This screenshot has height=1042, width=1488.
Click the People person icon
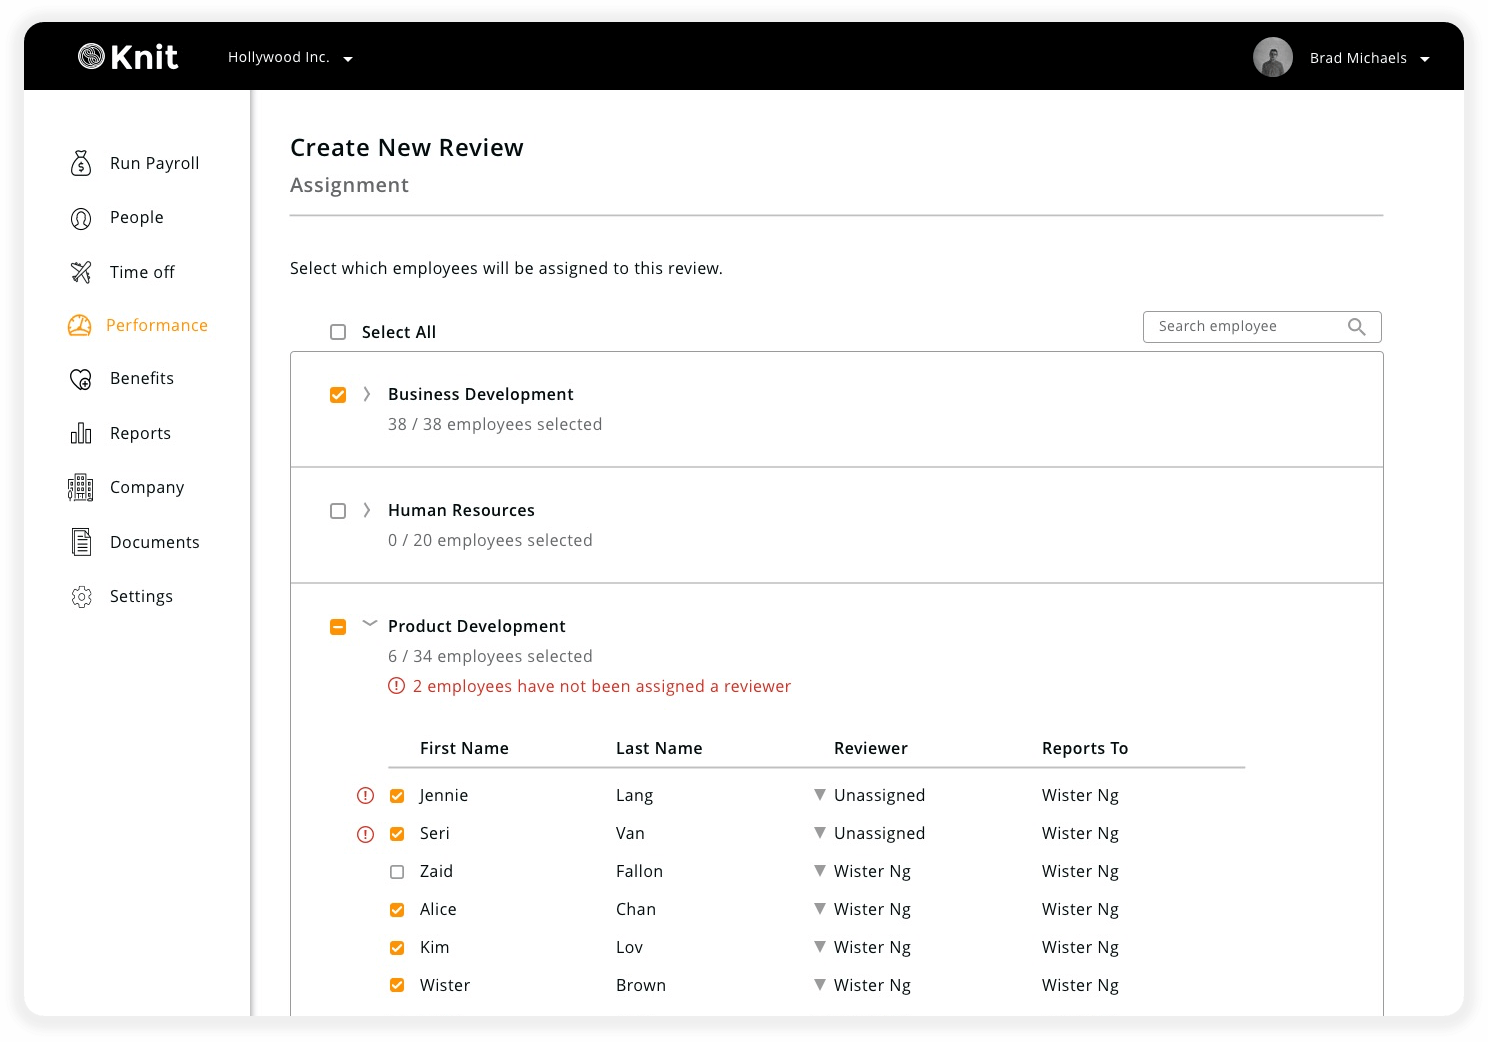click(x=81, y=218)
